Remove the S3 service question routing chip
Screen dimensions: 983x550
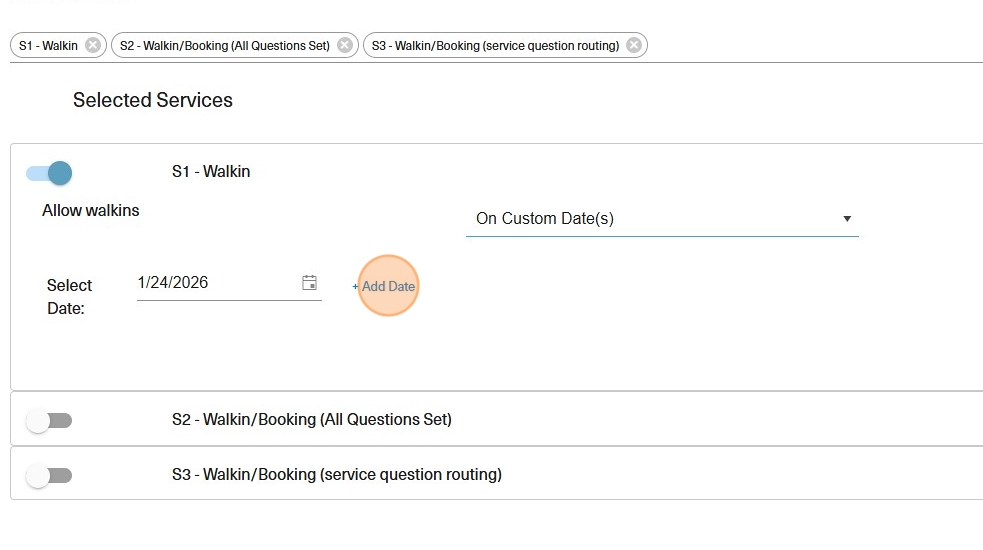634,45
